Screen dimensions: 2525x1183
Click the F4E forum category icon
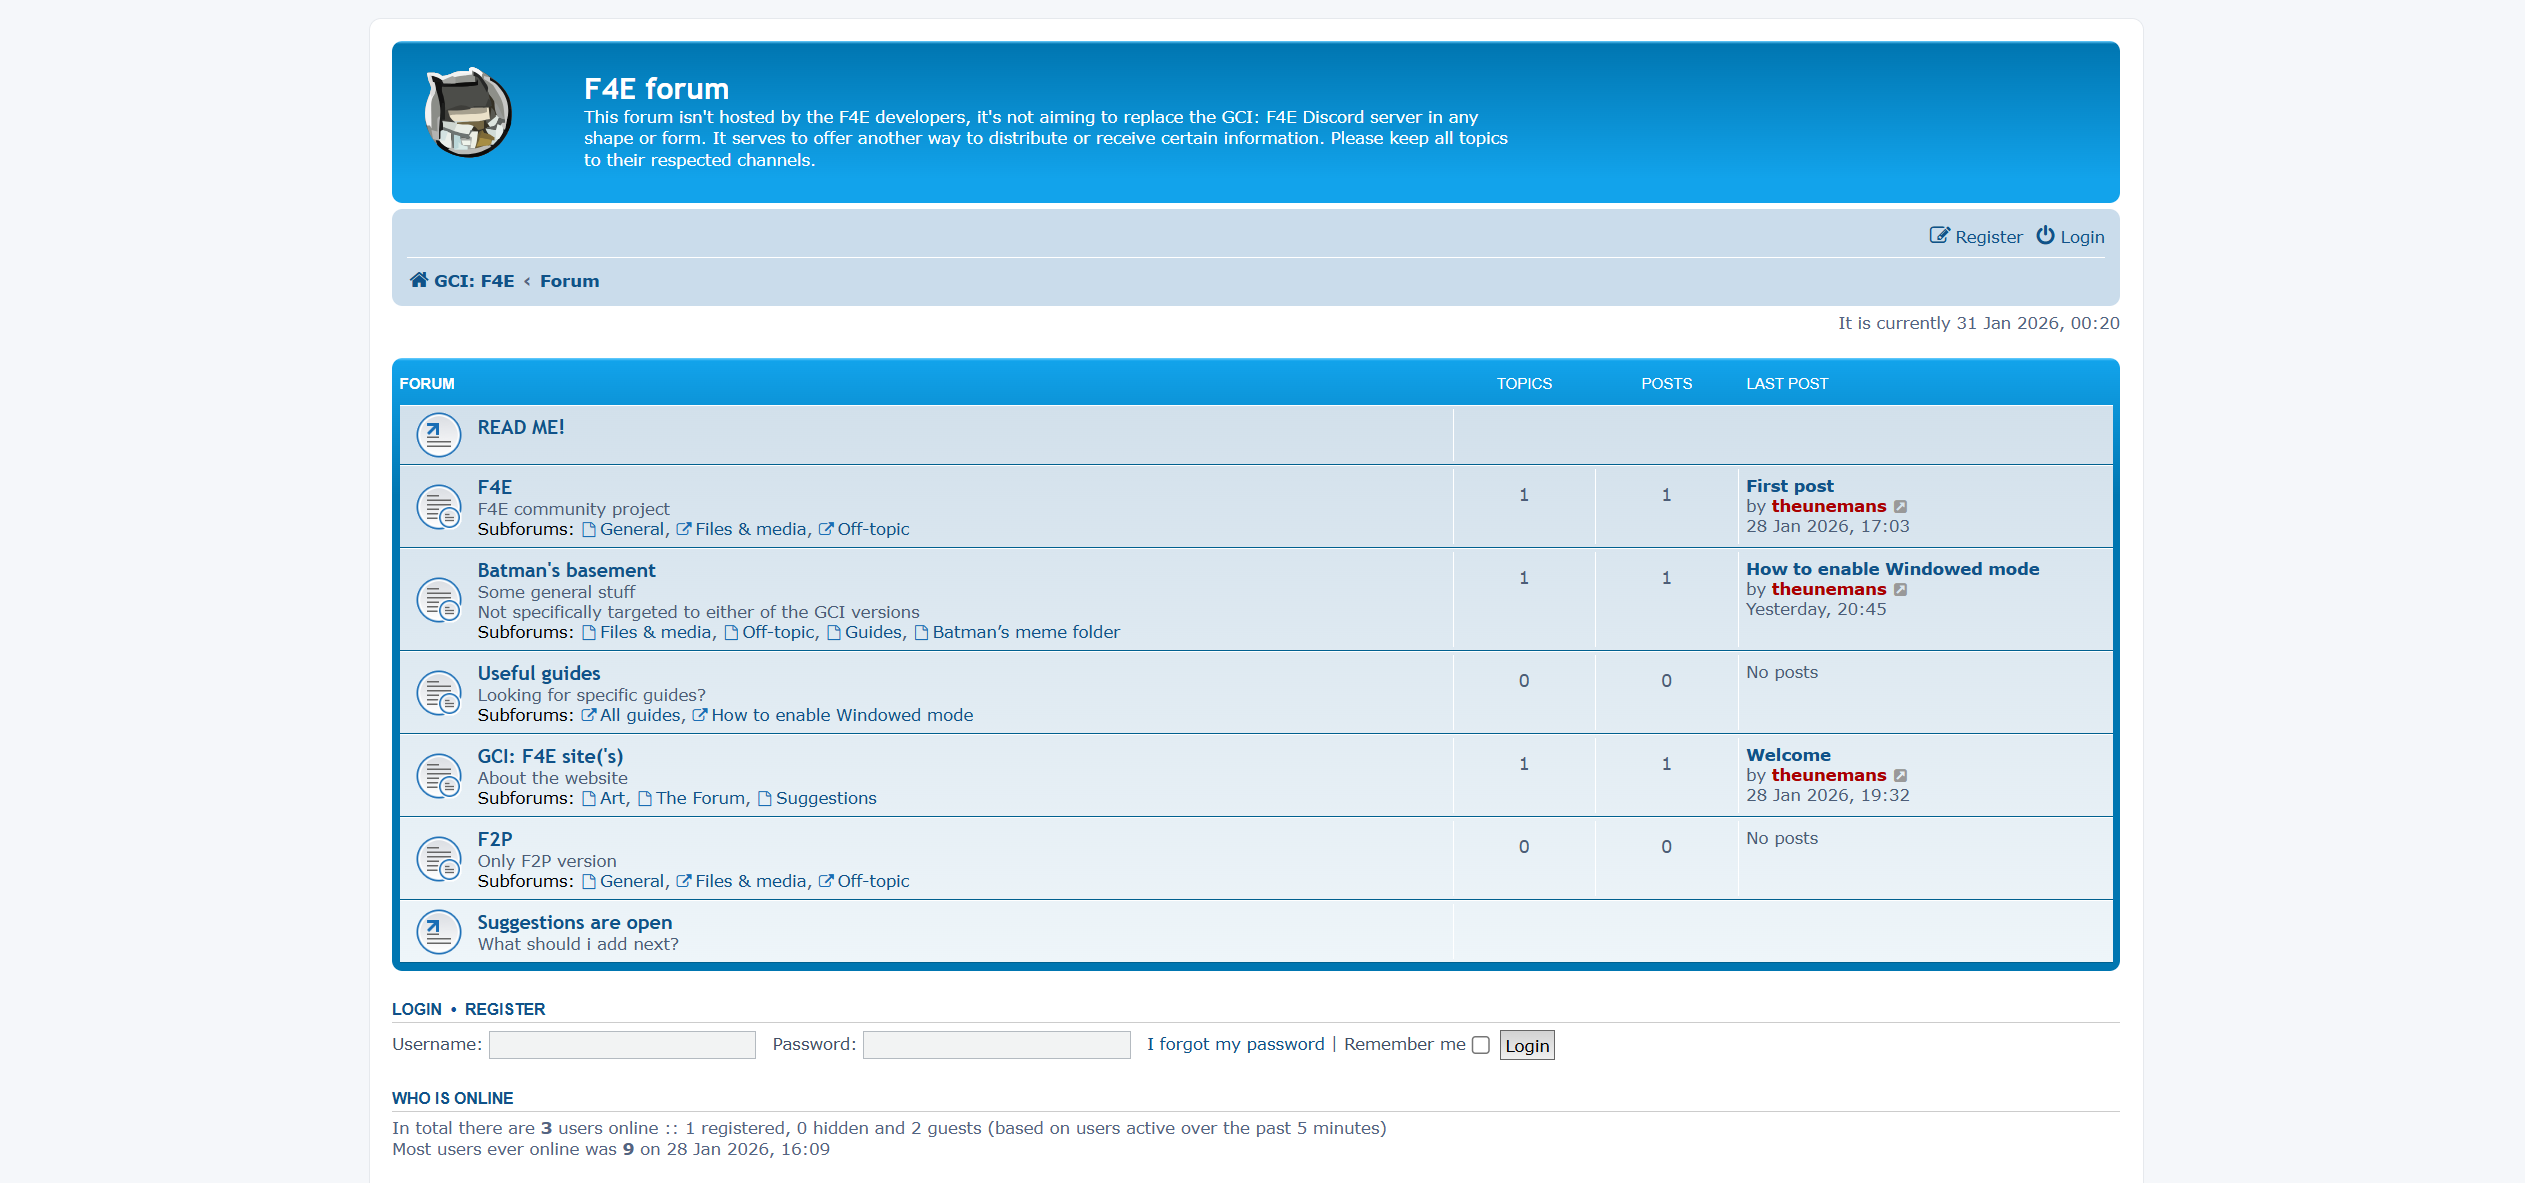click(438, 507)
